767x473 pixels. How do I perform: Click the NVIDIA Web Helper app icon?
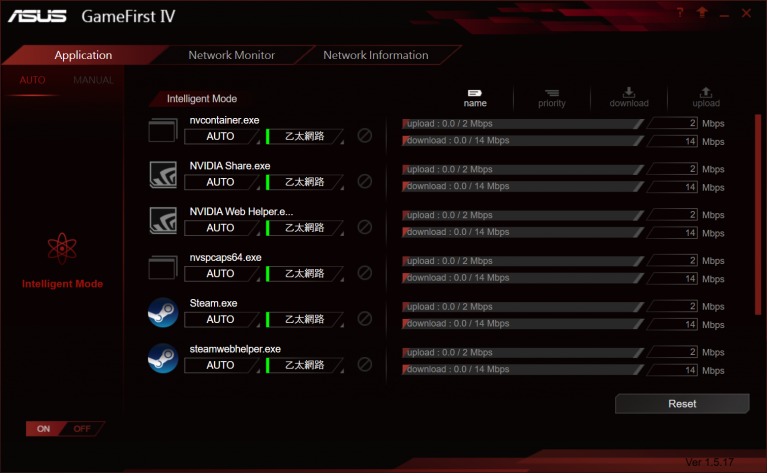(163, 221)
